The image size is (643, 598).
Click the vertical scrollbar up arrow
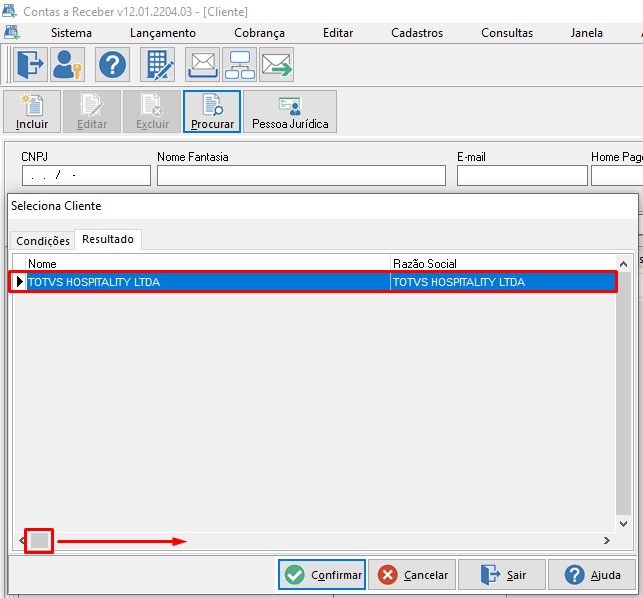623,264
